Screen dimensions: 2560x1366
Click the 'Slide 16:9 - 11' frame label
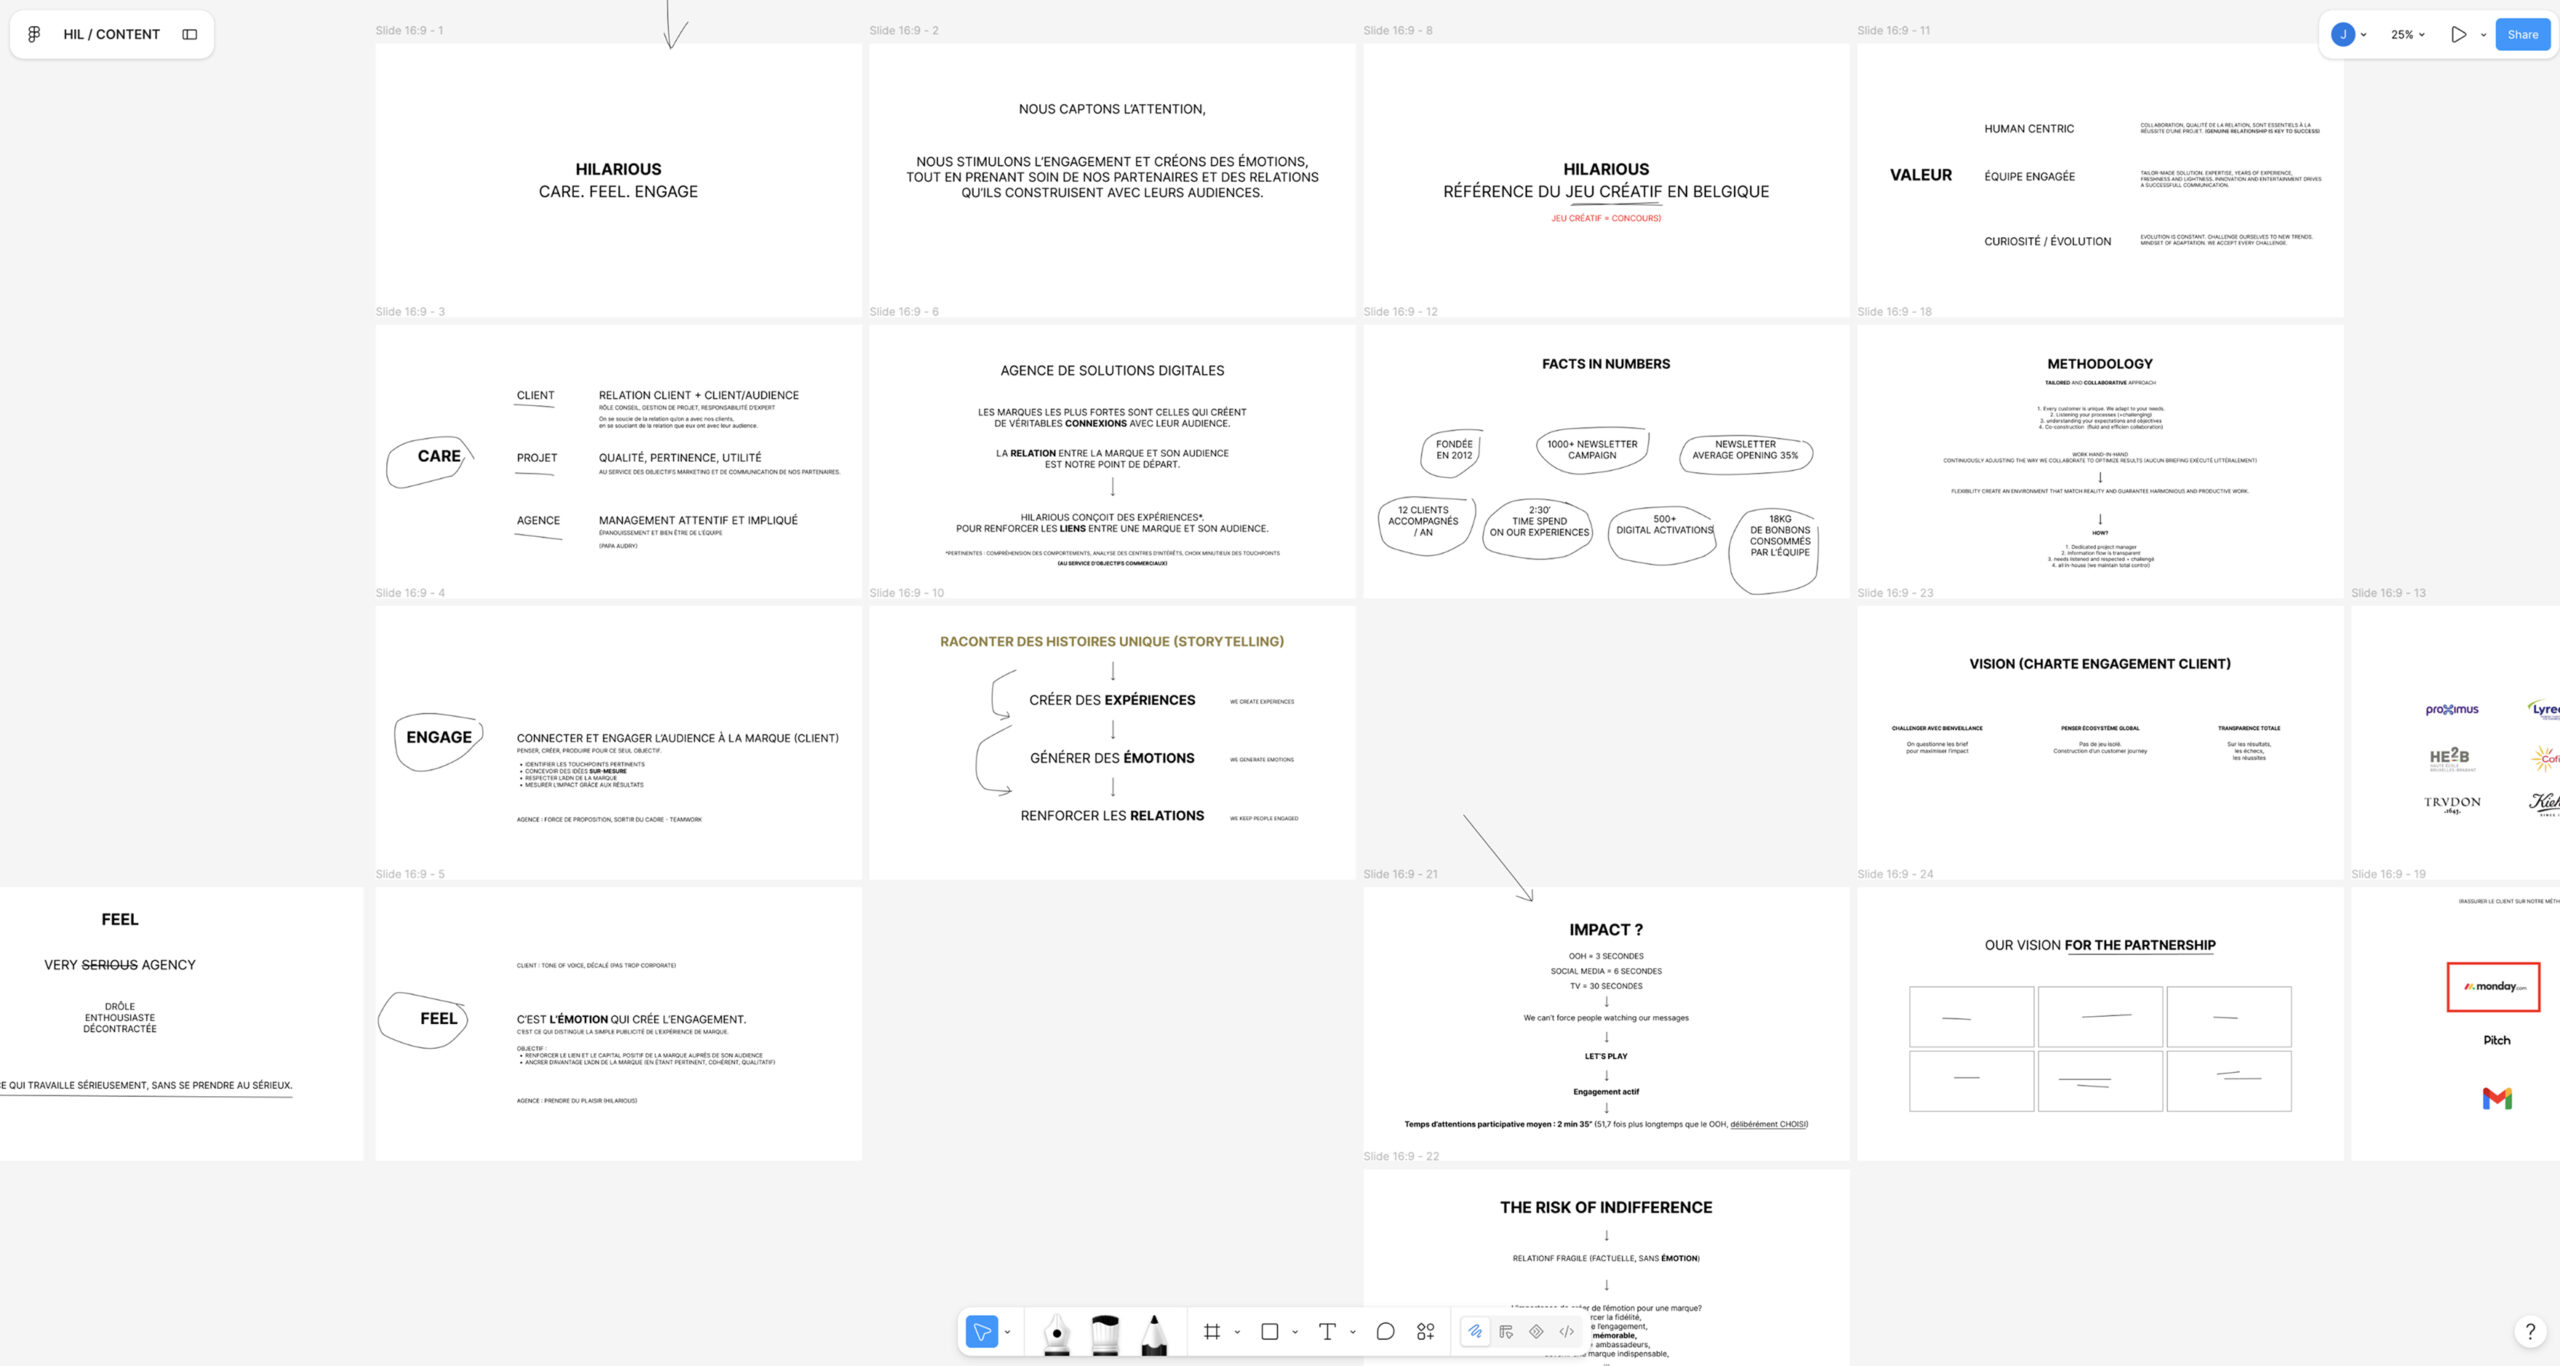tap(1894, 31)
